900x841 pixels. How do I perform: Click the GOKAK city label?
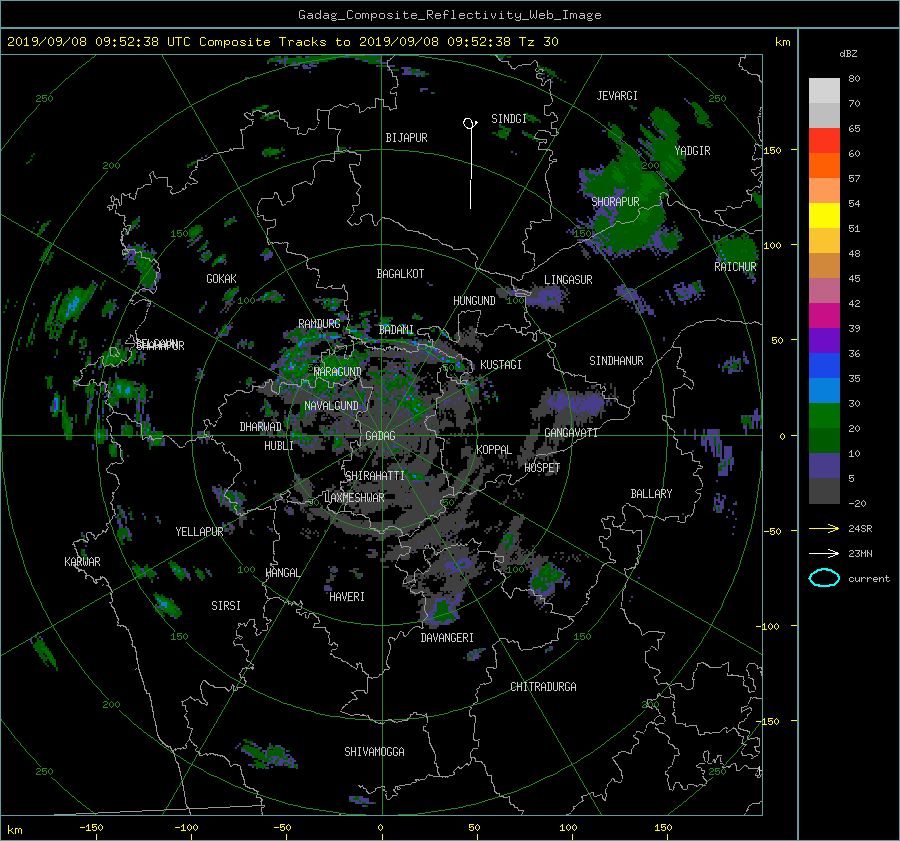tap(221, 279)
